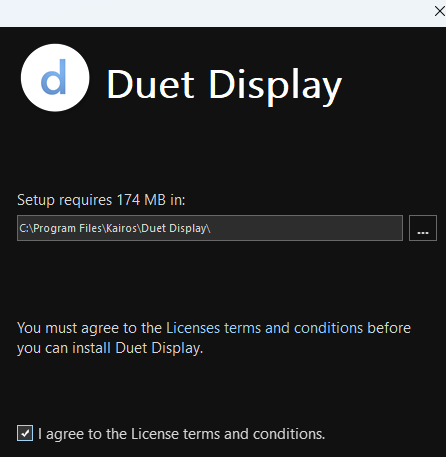Screen dimensions: 446x457
Task: Click the "you can install Duet Display." line
Action: point(110,348)
